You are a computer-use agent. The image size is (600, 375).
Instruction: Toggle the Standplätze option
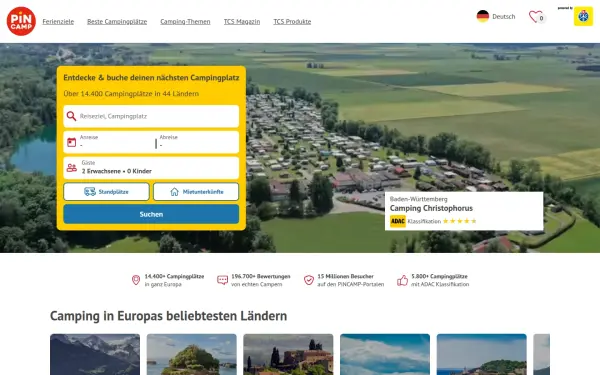click(x=106, y=191)
